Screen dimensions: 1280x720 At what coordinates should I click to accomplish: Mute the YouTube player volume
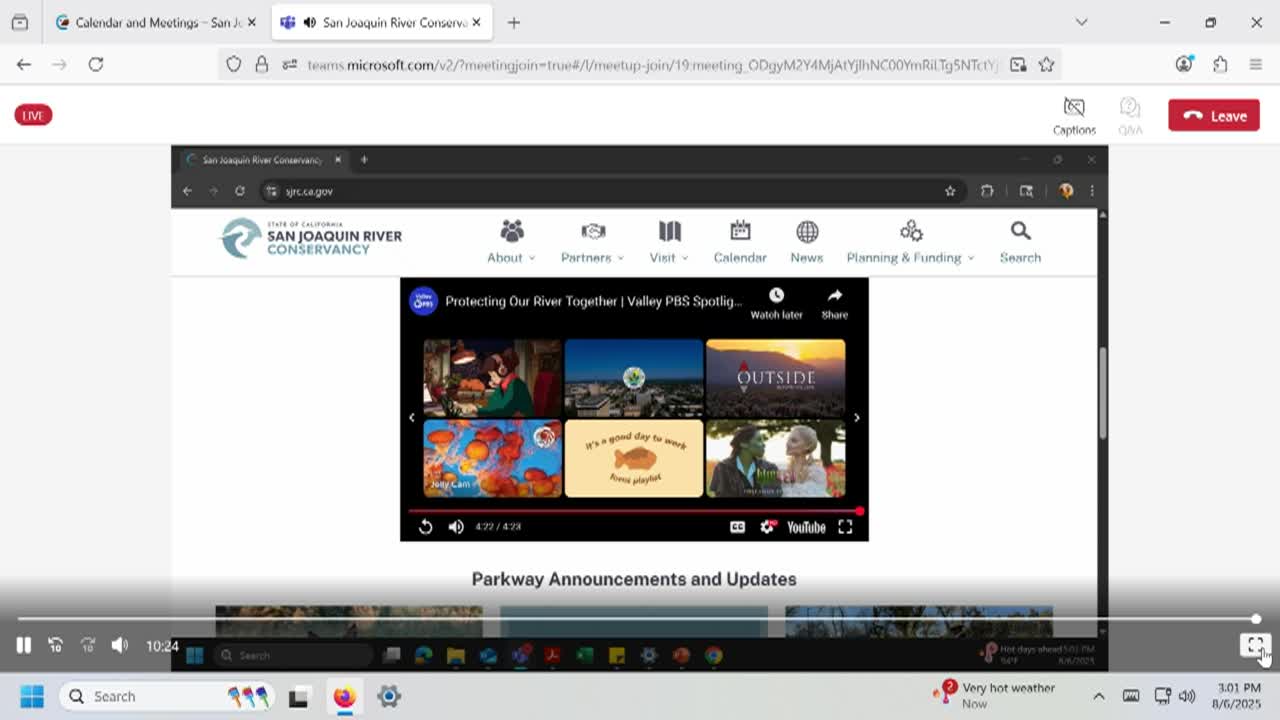[456, 527]
